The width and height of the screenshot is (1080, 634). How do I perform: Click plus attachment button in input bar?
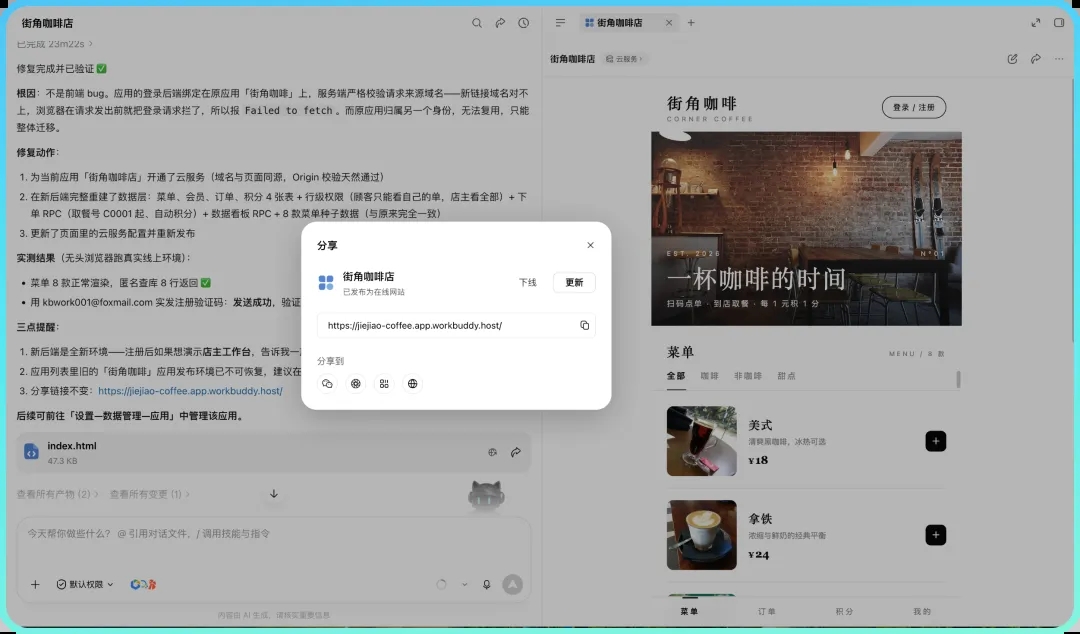(x=35, y=584)
